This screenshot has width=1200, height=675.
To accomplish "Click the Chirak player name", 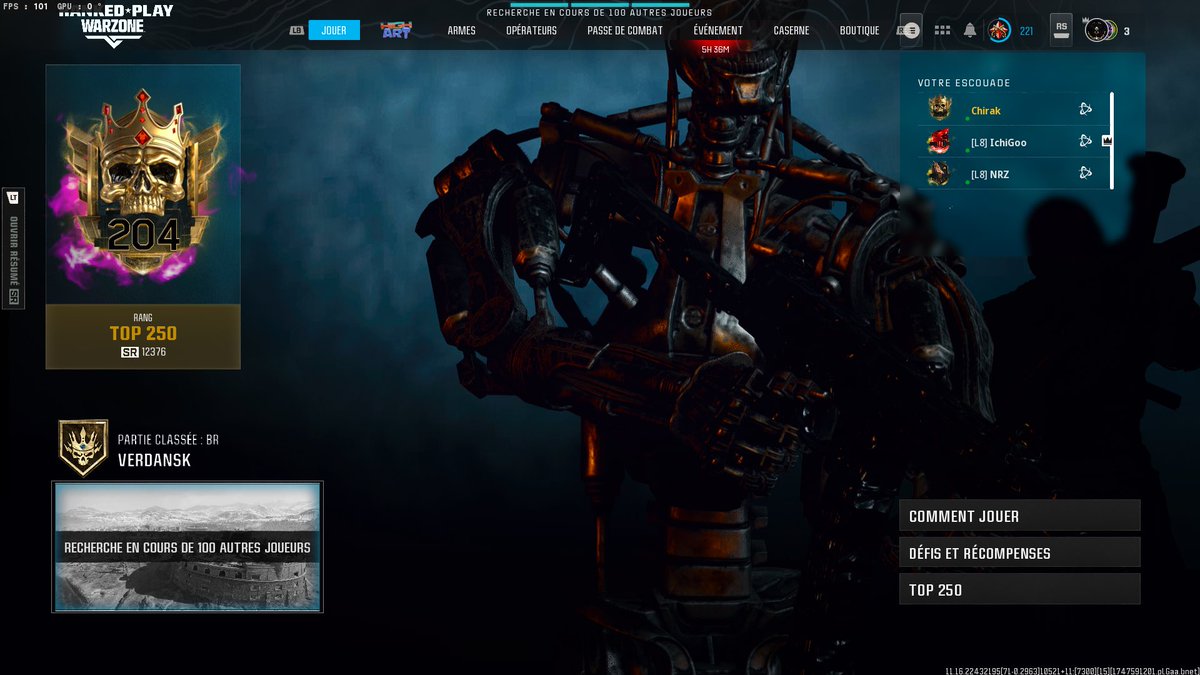I will coord(985,110).
